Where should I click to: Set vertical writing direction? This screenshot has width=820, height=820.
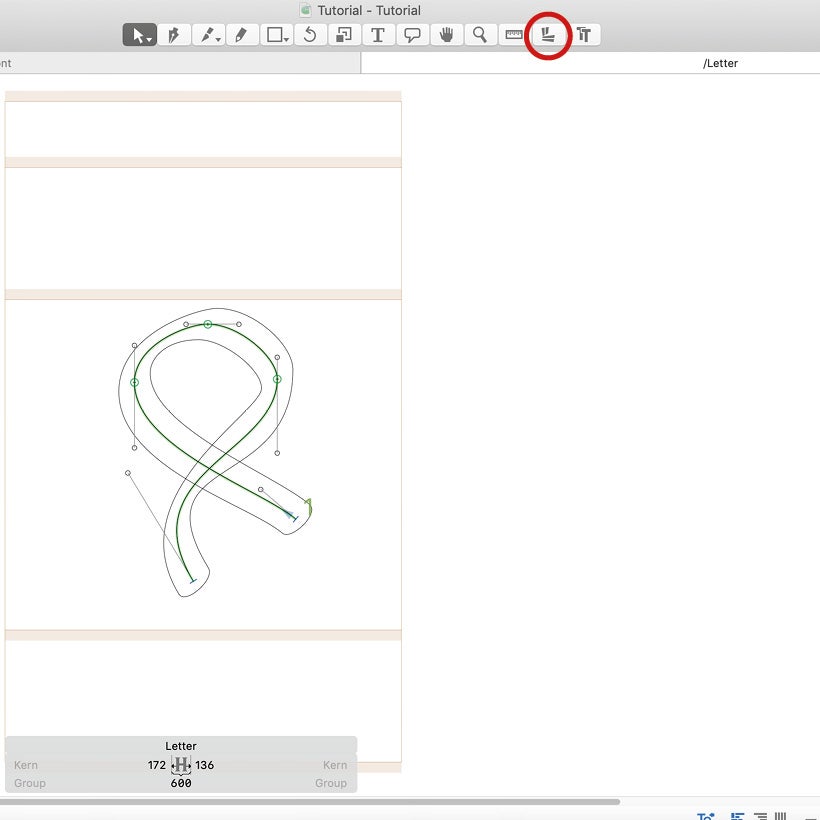pos(780,816)
